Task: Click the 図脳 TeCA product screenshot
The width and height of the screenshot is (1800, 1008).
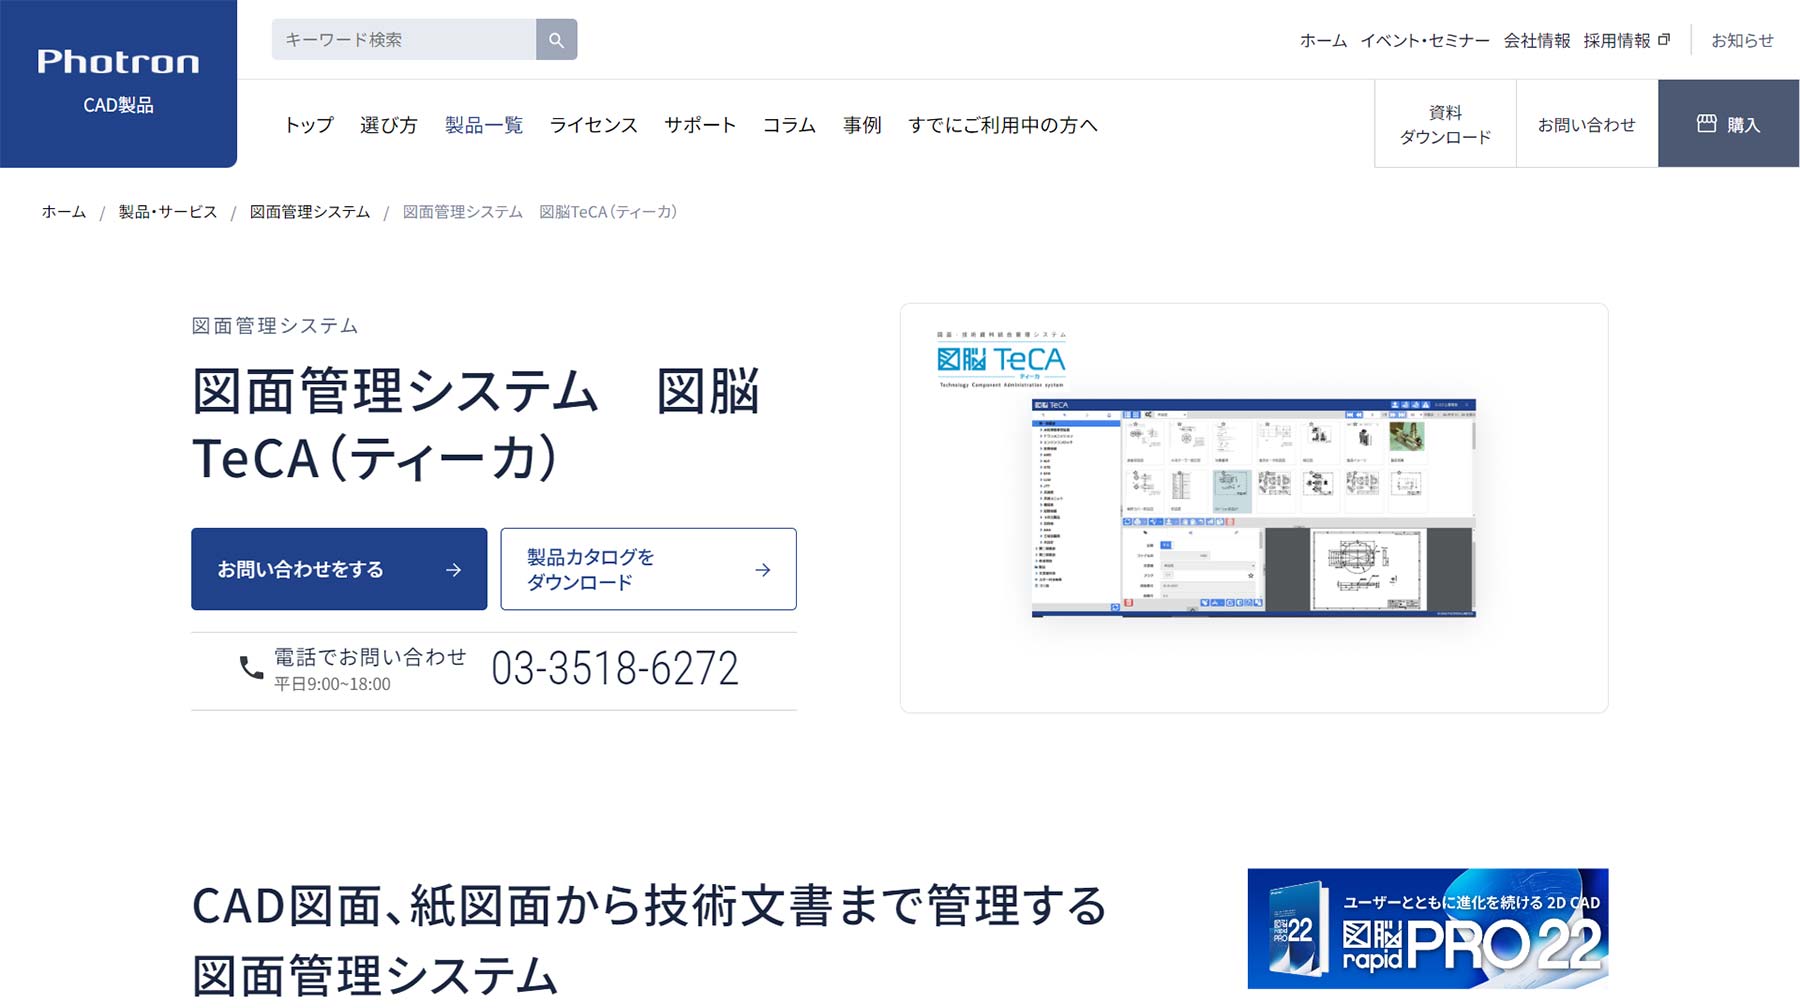Action: coord(1253,508)
